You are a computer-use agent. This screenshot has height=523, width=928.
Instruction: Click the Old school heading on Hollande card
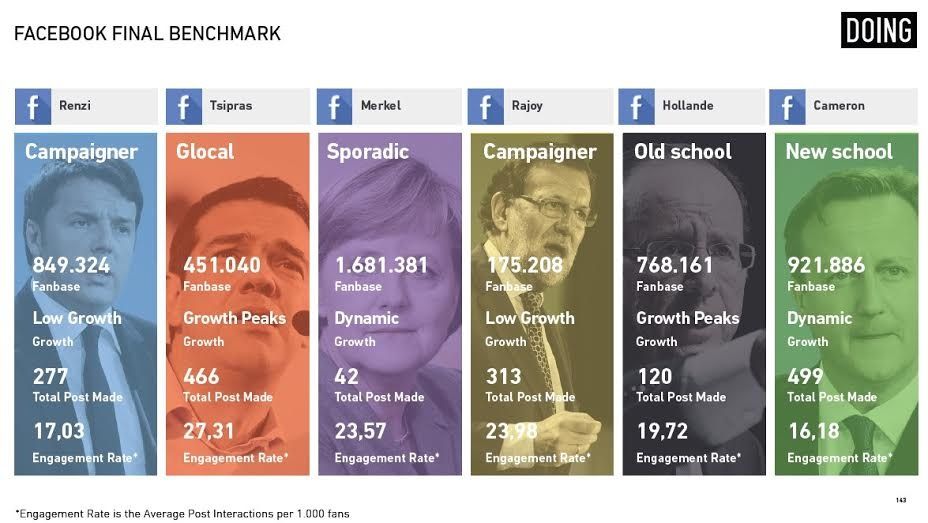tap(682, 151)
